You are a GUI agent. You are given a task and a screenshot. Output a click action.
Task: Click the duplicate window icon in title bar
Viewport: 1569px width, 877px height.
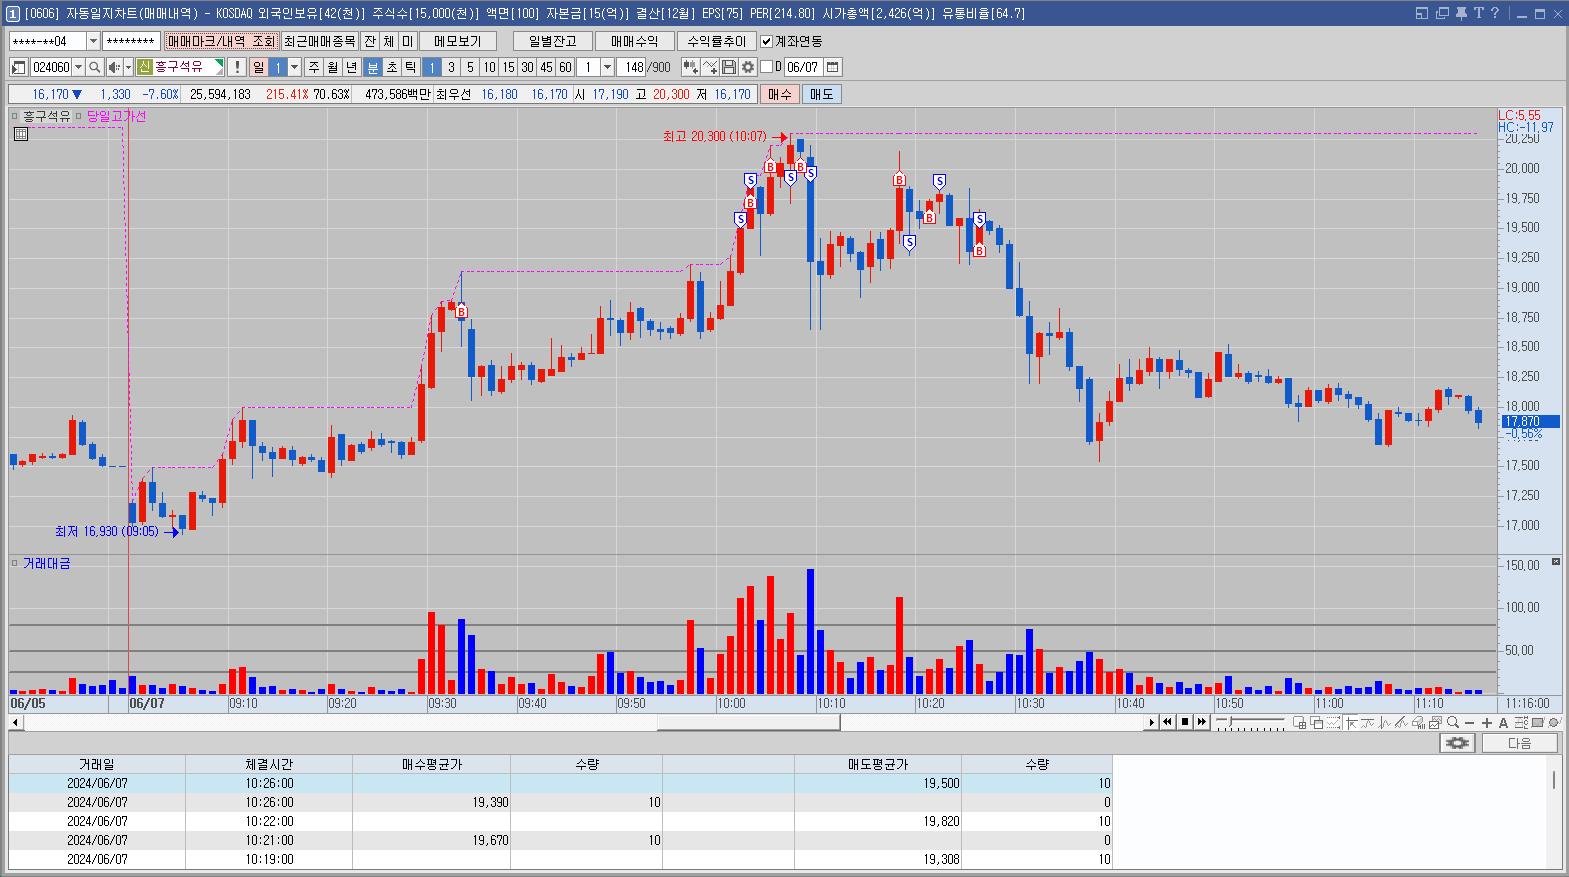pos(1442,13)
